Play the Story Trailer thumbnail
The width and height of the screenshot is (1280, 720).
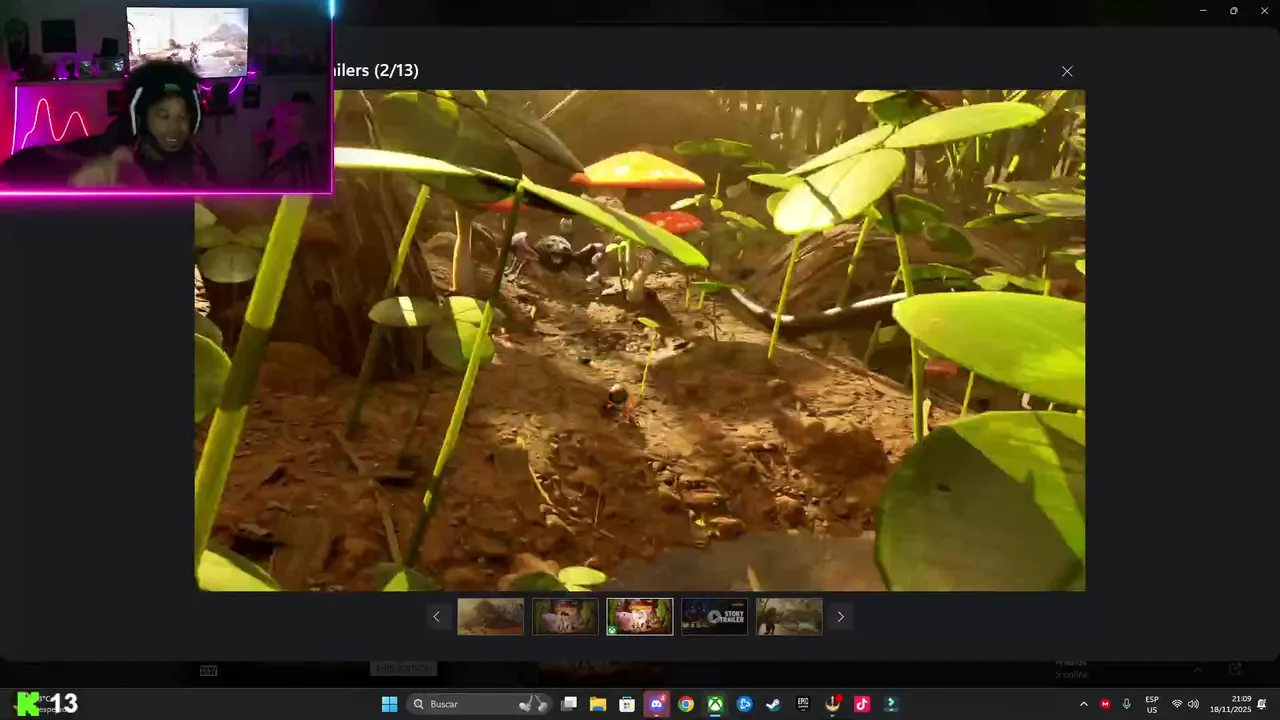714,617
